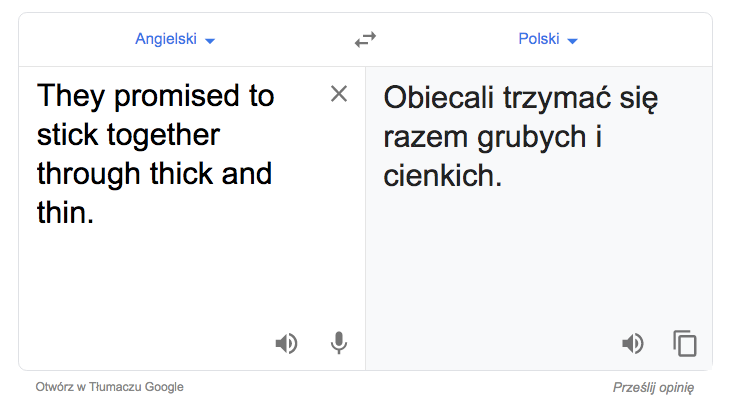Activate microphone voice input
Viewport: 732px width, 405px height.
coord(339,343)
